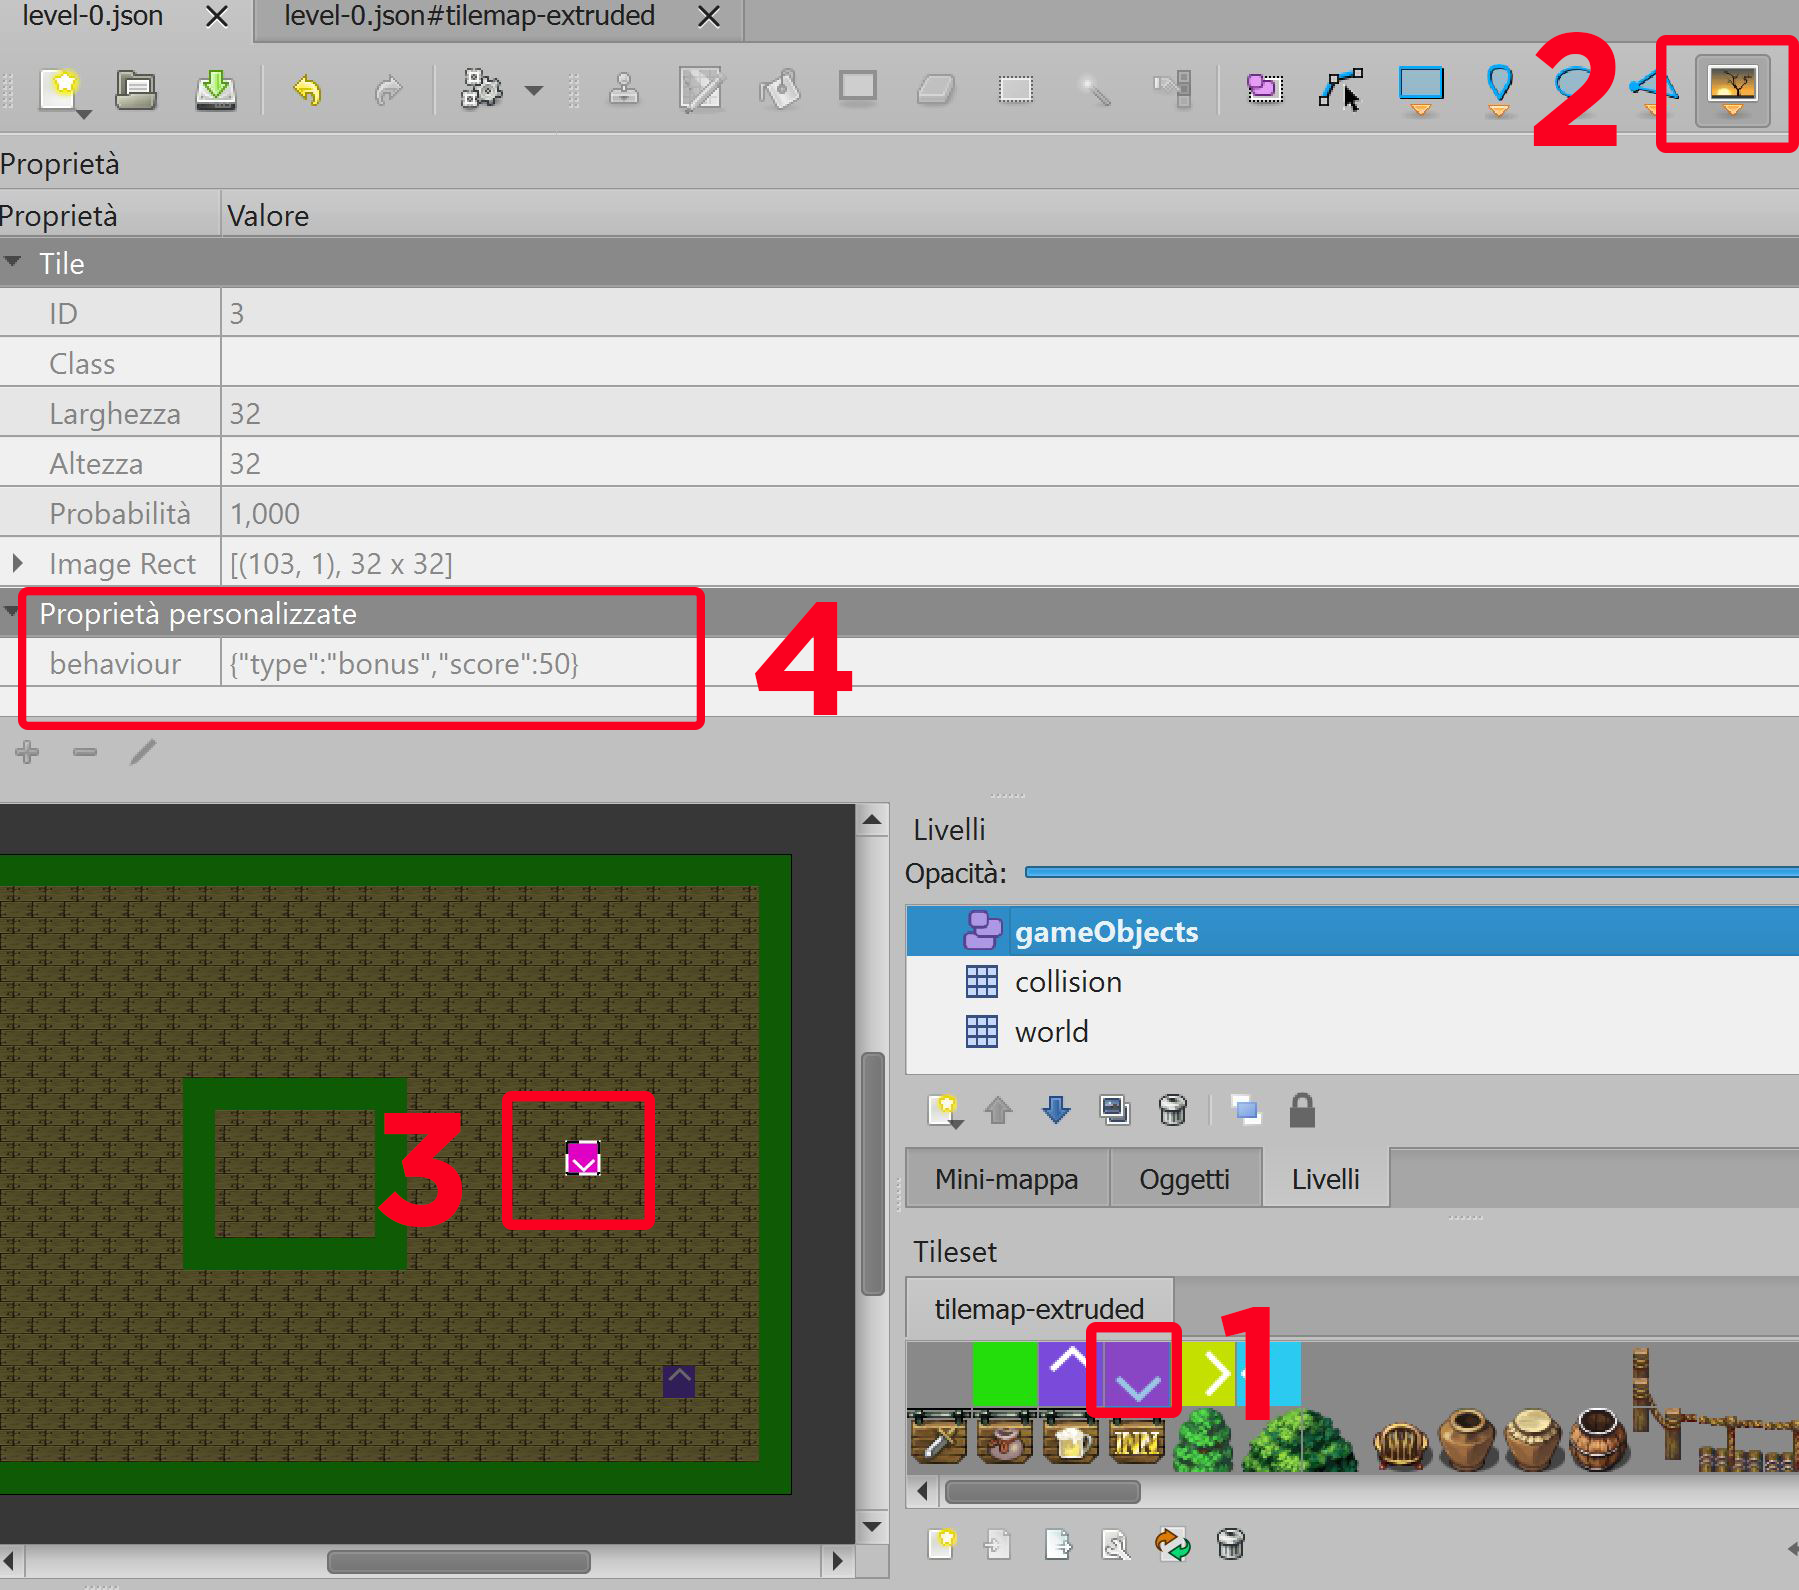
Task: Select the Magic Wand tool
Action: (x=1094, y=91)
